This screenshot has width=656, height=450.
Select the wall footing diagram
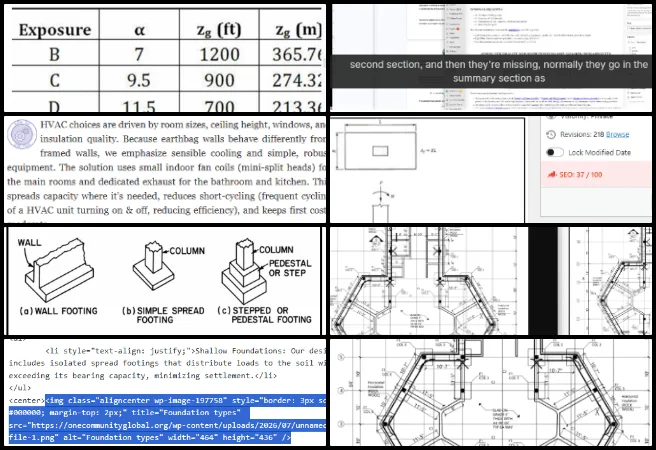(59, 277)
